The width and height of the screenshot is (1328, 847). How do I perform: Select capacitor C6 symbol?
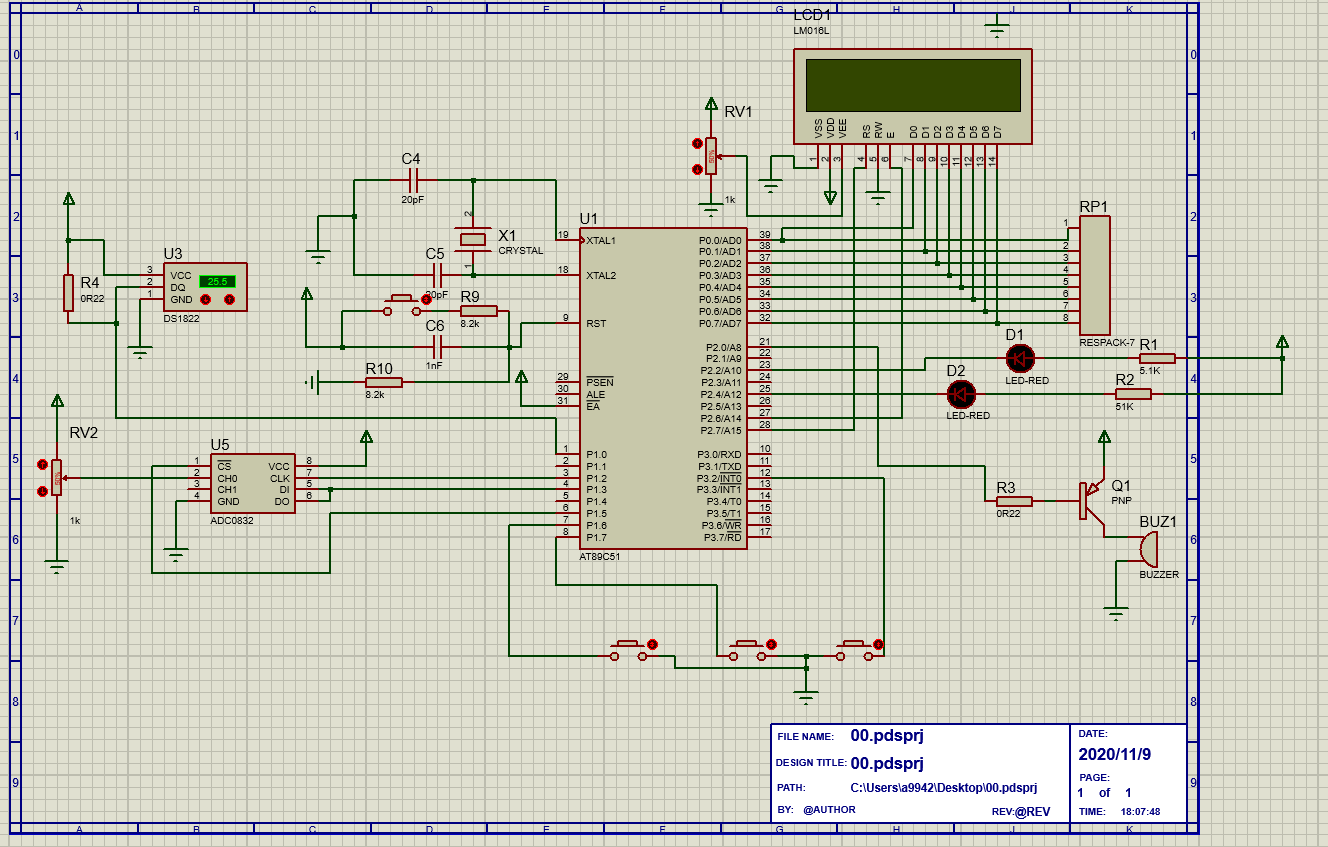pyautogui.click(x=436, y=347)
